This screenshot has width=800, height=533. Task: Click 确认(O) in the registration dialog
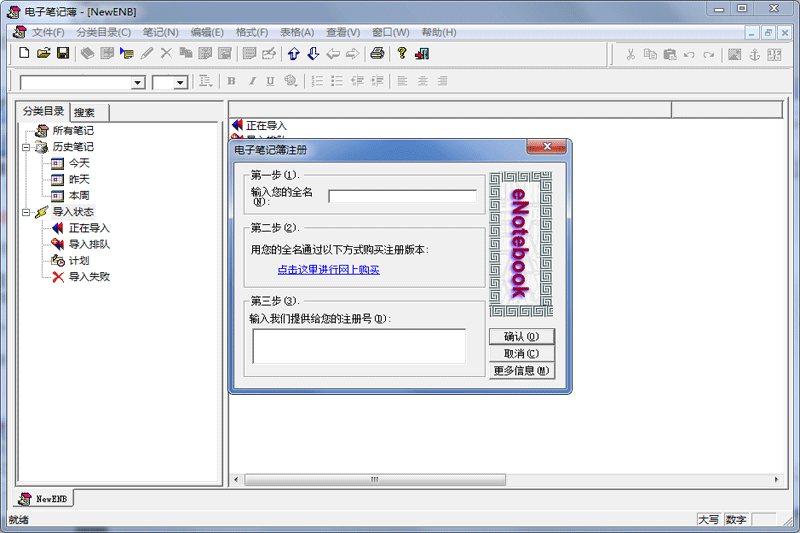tap(521, 337)
